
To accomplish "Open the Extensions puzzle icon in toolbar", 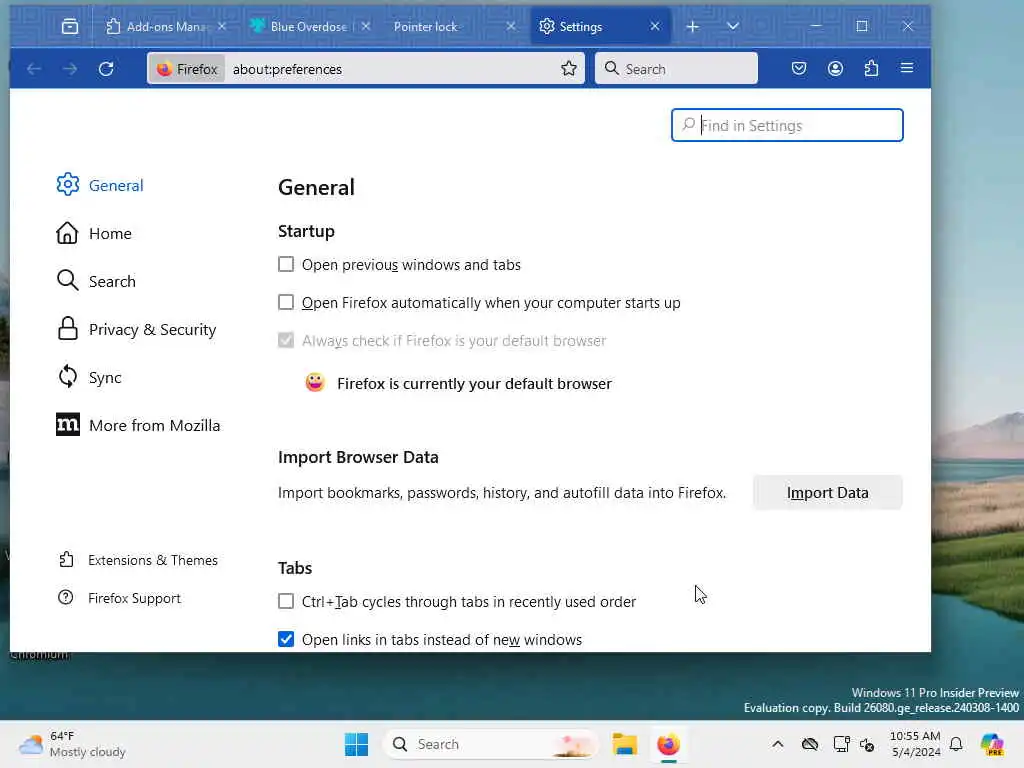I will point(871,68).
